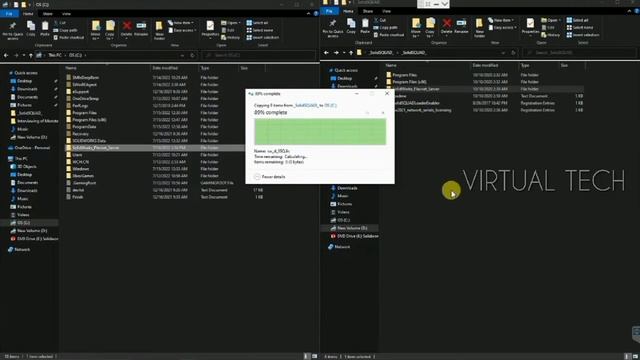Click Pin to Quick access in right window
The width and height of the screenshot is (640, 360).
click(333, 28)
